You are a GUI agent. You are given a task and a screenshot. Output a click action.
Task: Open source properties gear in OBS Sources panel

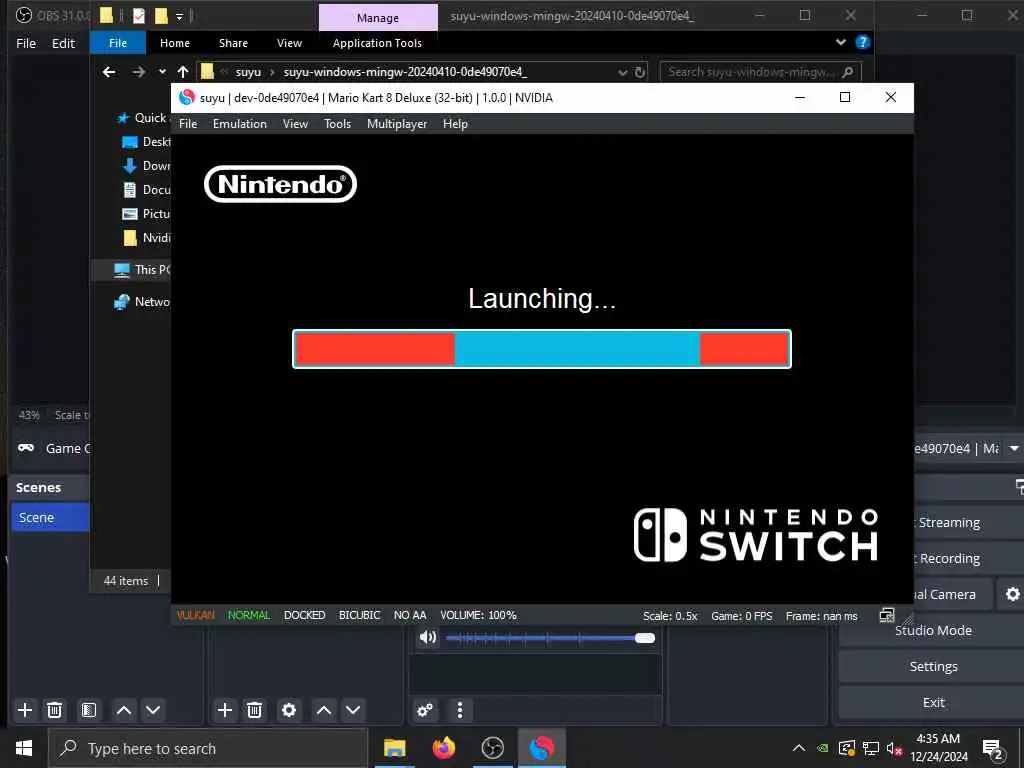tap(289, 710)
